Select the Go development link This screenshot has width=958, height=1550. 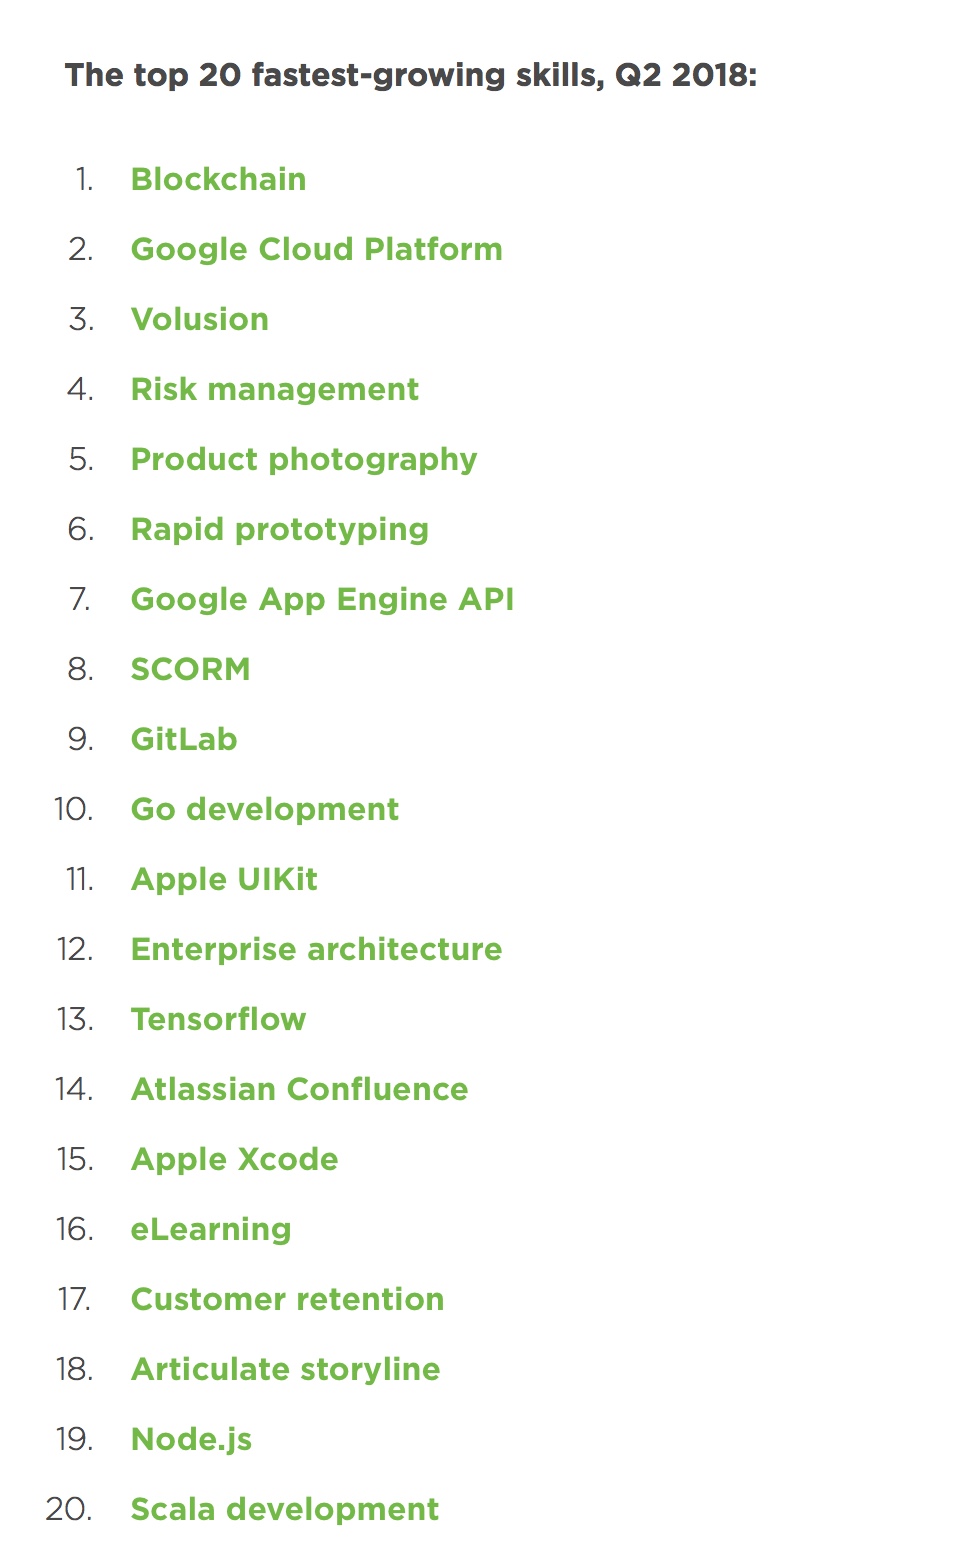[x=264, y=810]
